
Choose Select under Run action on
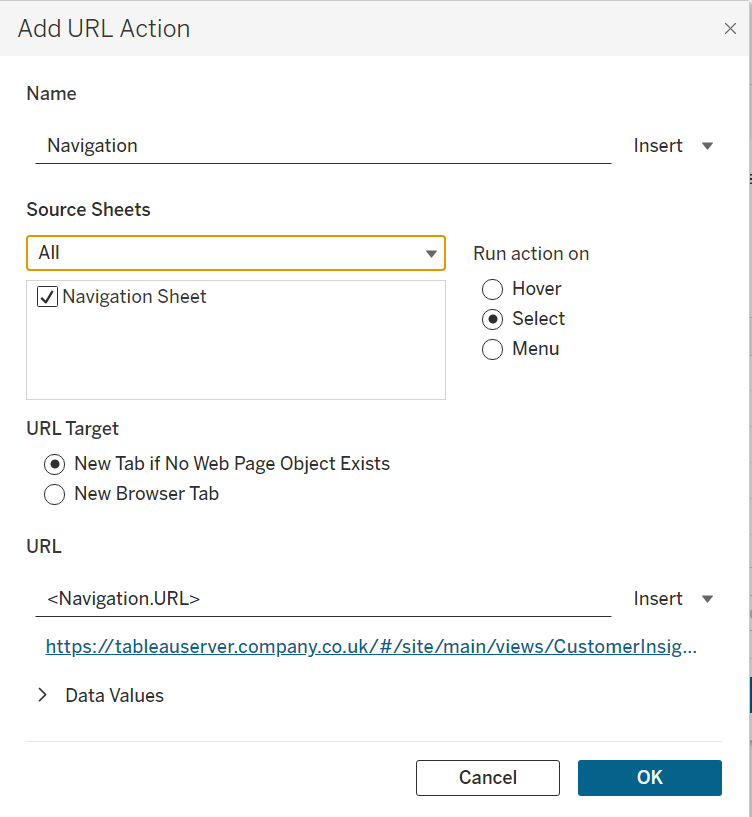coord(492,319)
